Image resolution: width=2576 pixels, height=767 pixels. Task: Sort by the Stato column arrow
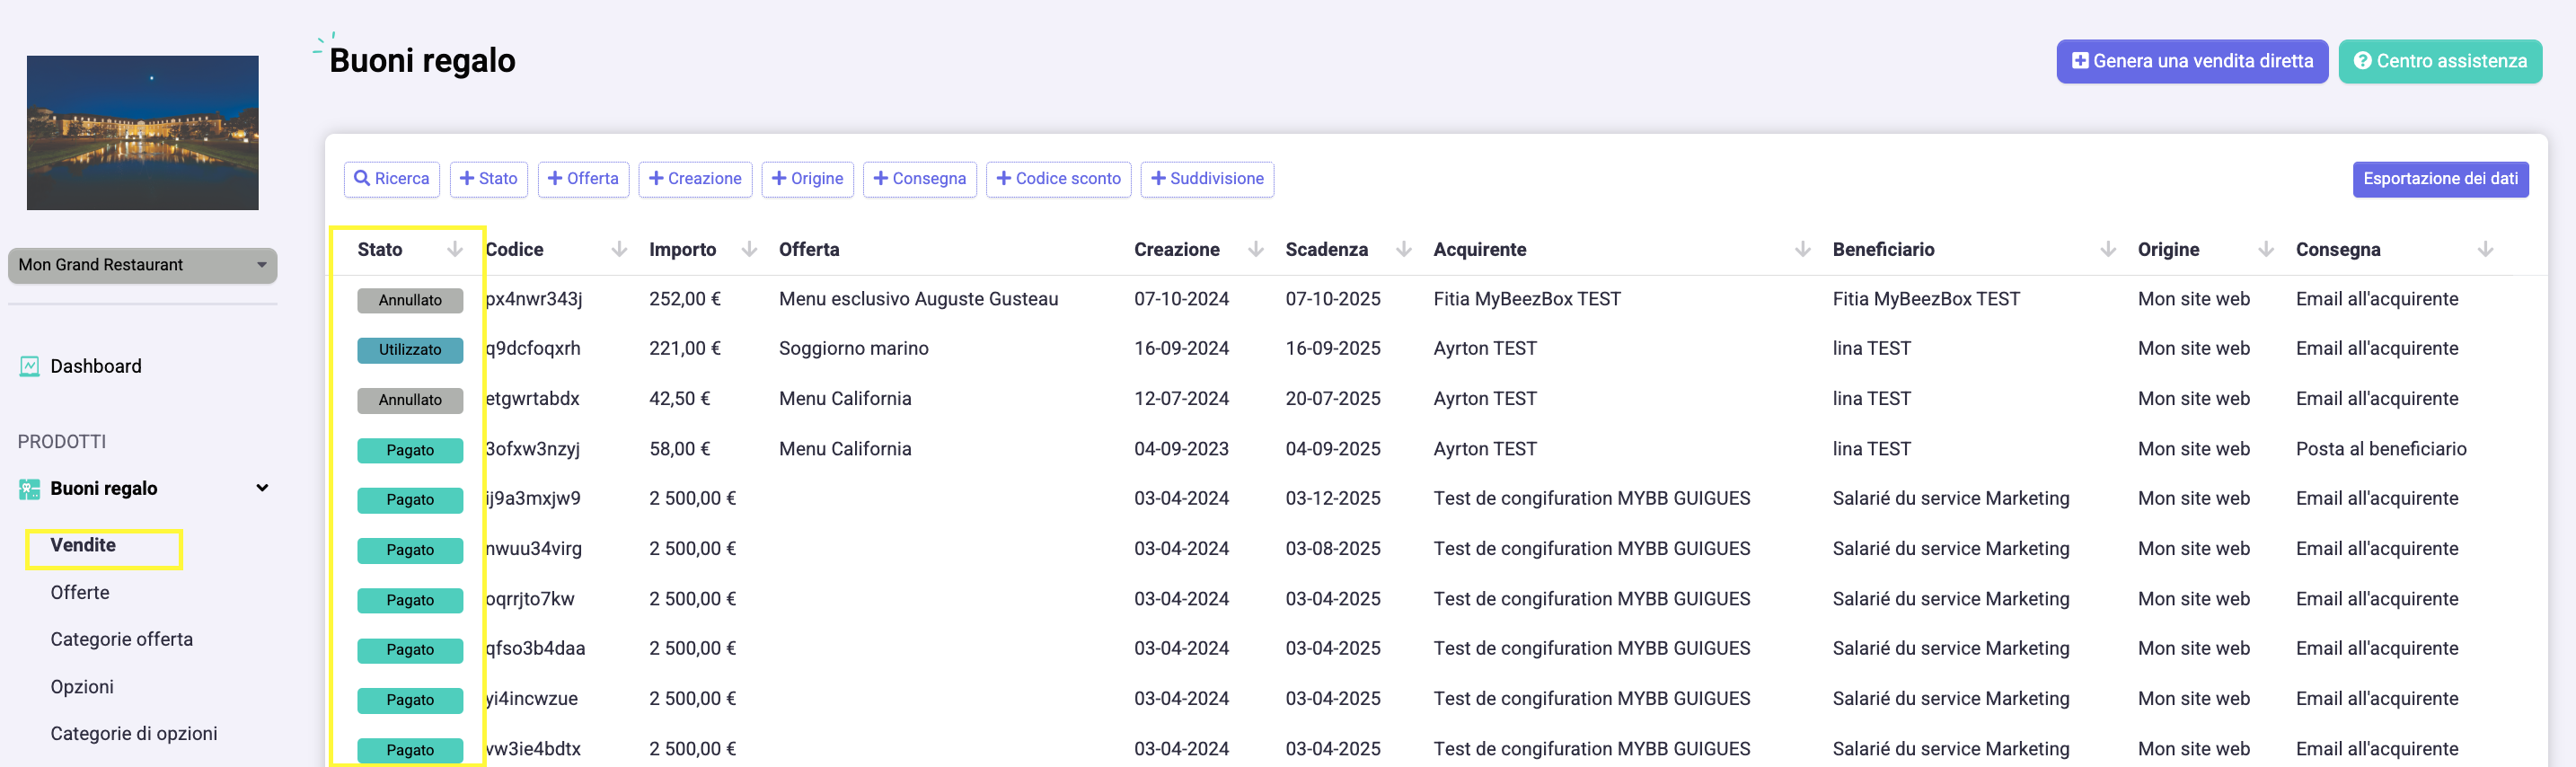pyautogui.click(x=455, y=250)
